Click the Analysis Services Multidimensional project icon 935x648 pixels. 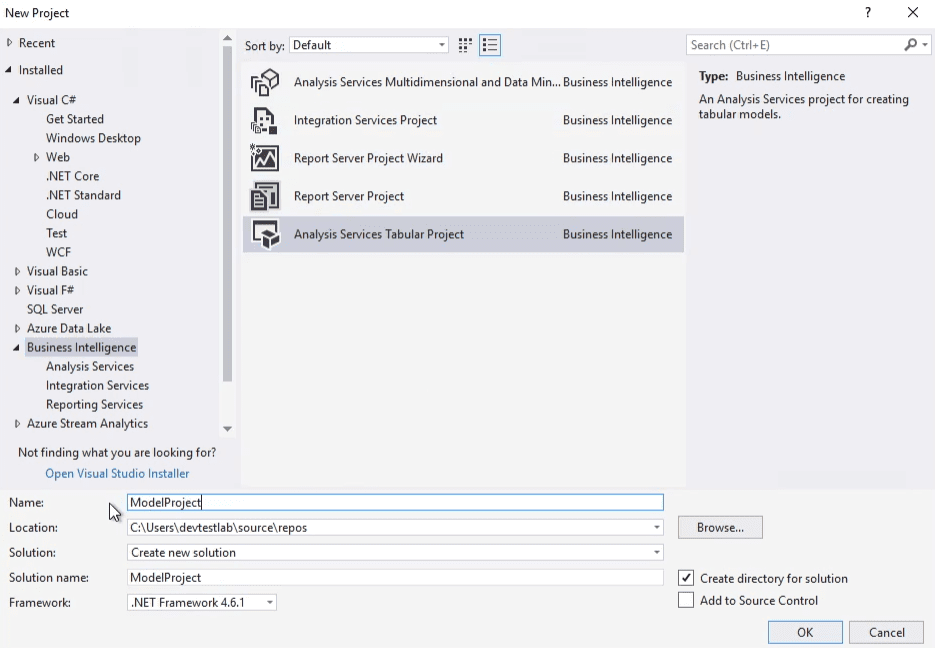265,83
